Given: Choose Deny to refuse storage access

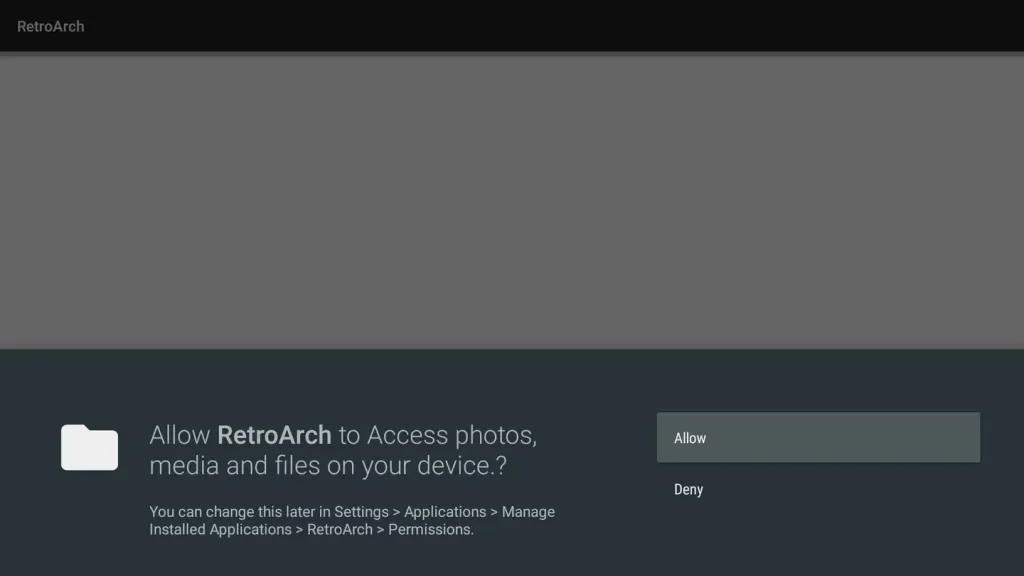Looking at the screenshot, I should point(689,489).
